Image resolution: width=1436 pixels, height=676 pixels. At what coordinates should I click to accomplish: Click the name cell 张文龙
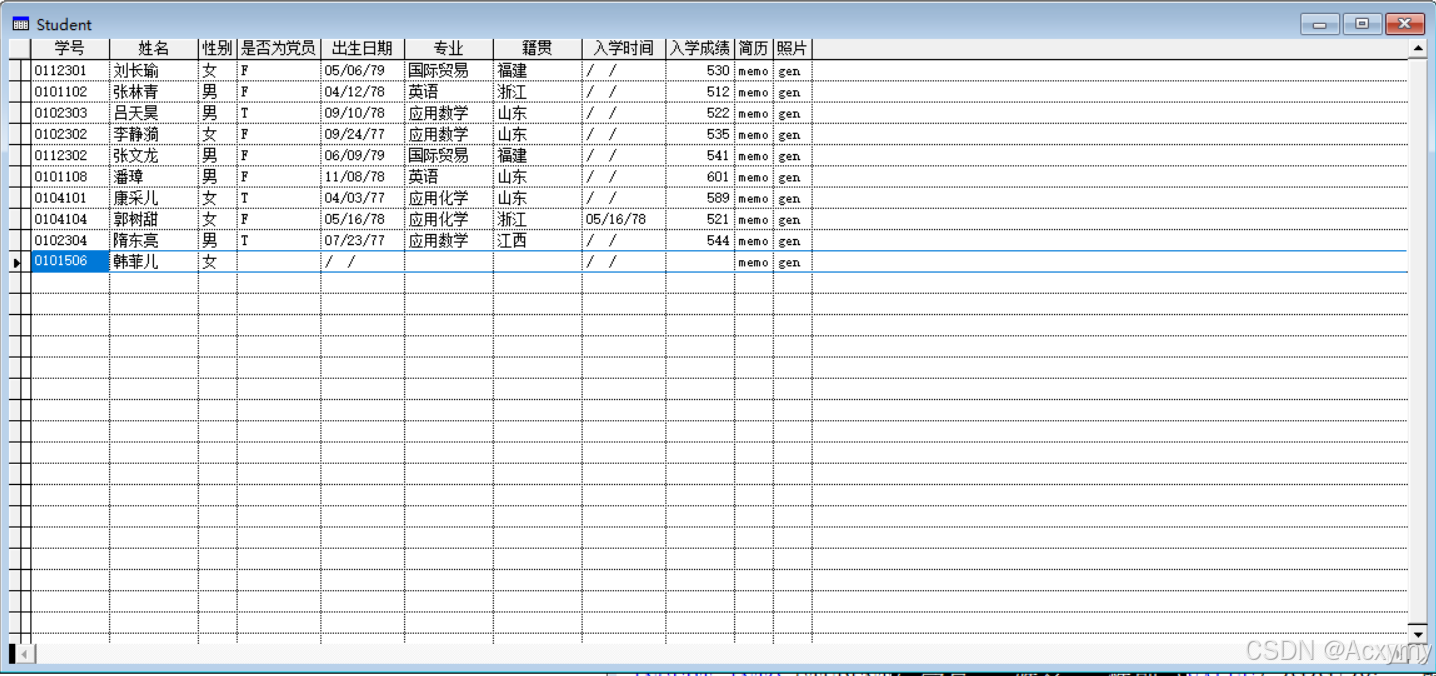click(x=154, y=155)
